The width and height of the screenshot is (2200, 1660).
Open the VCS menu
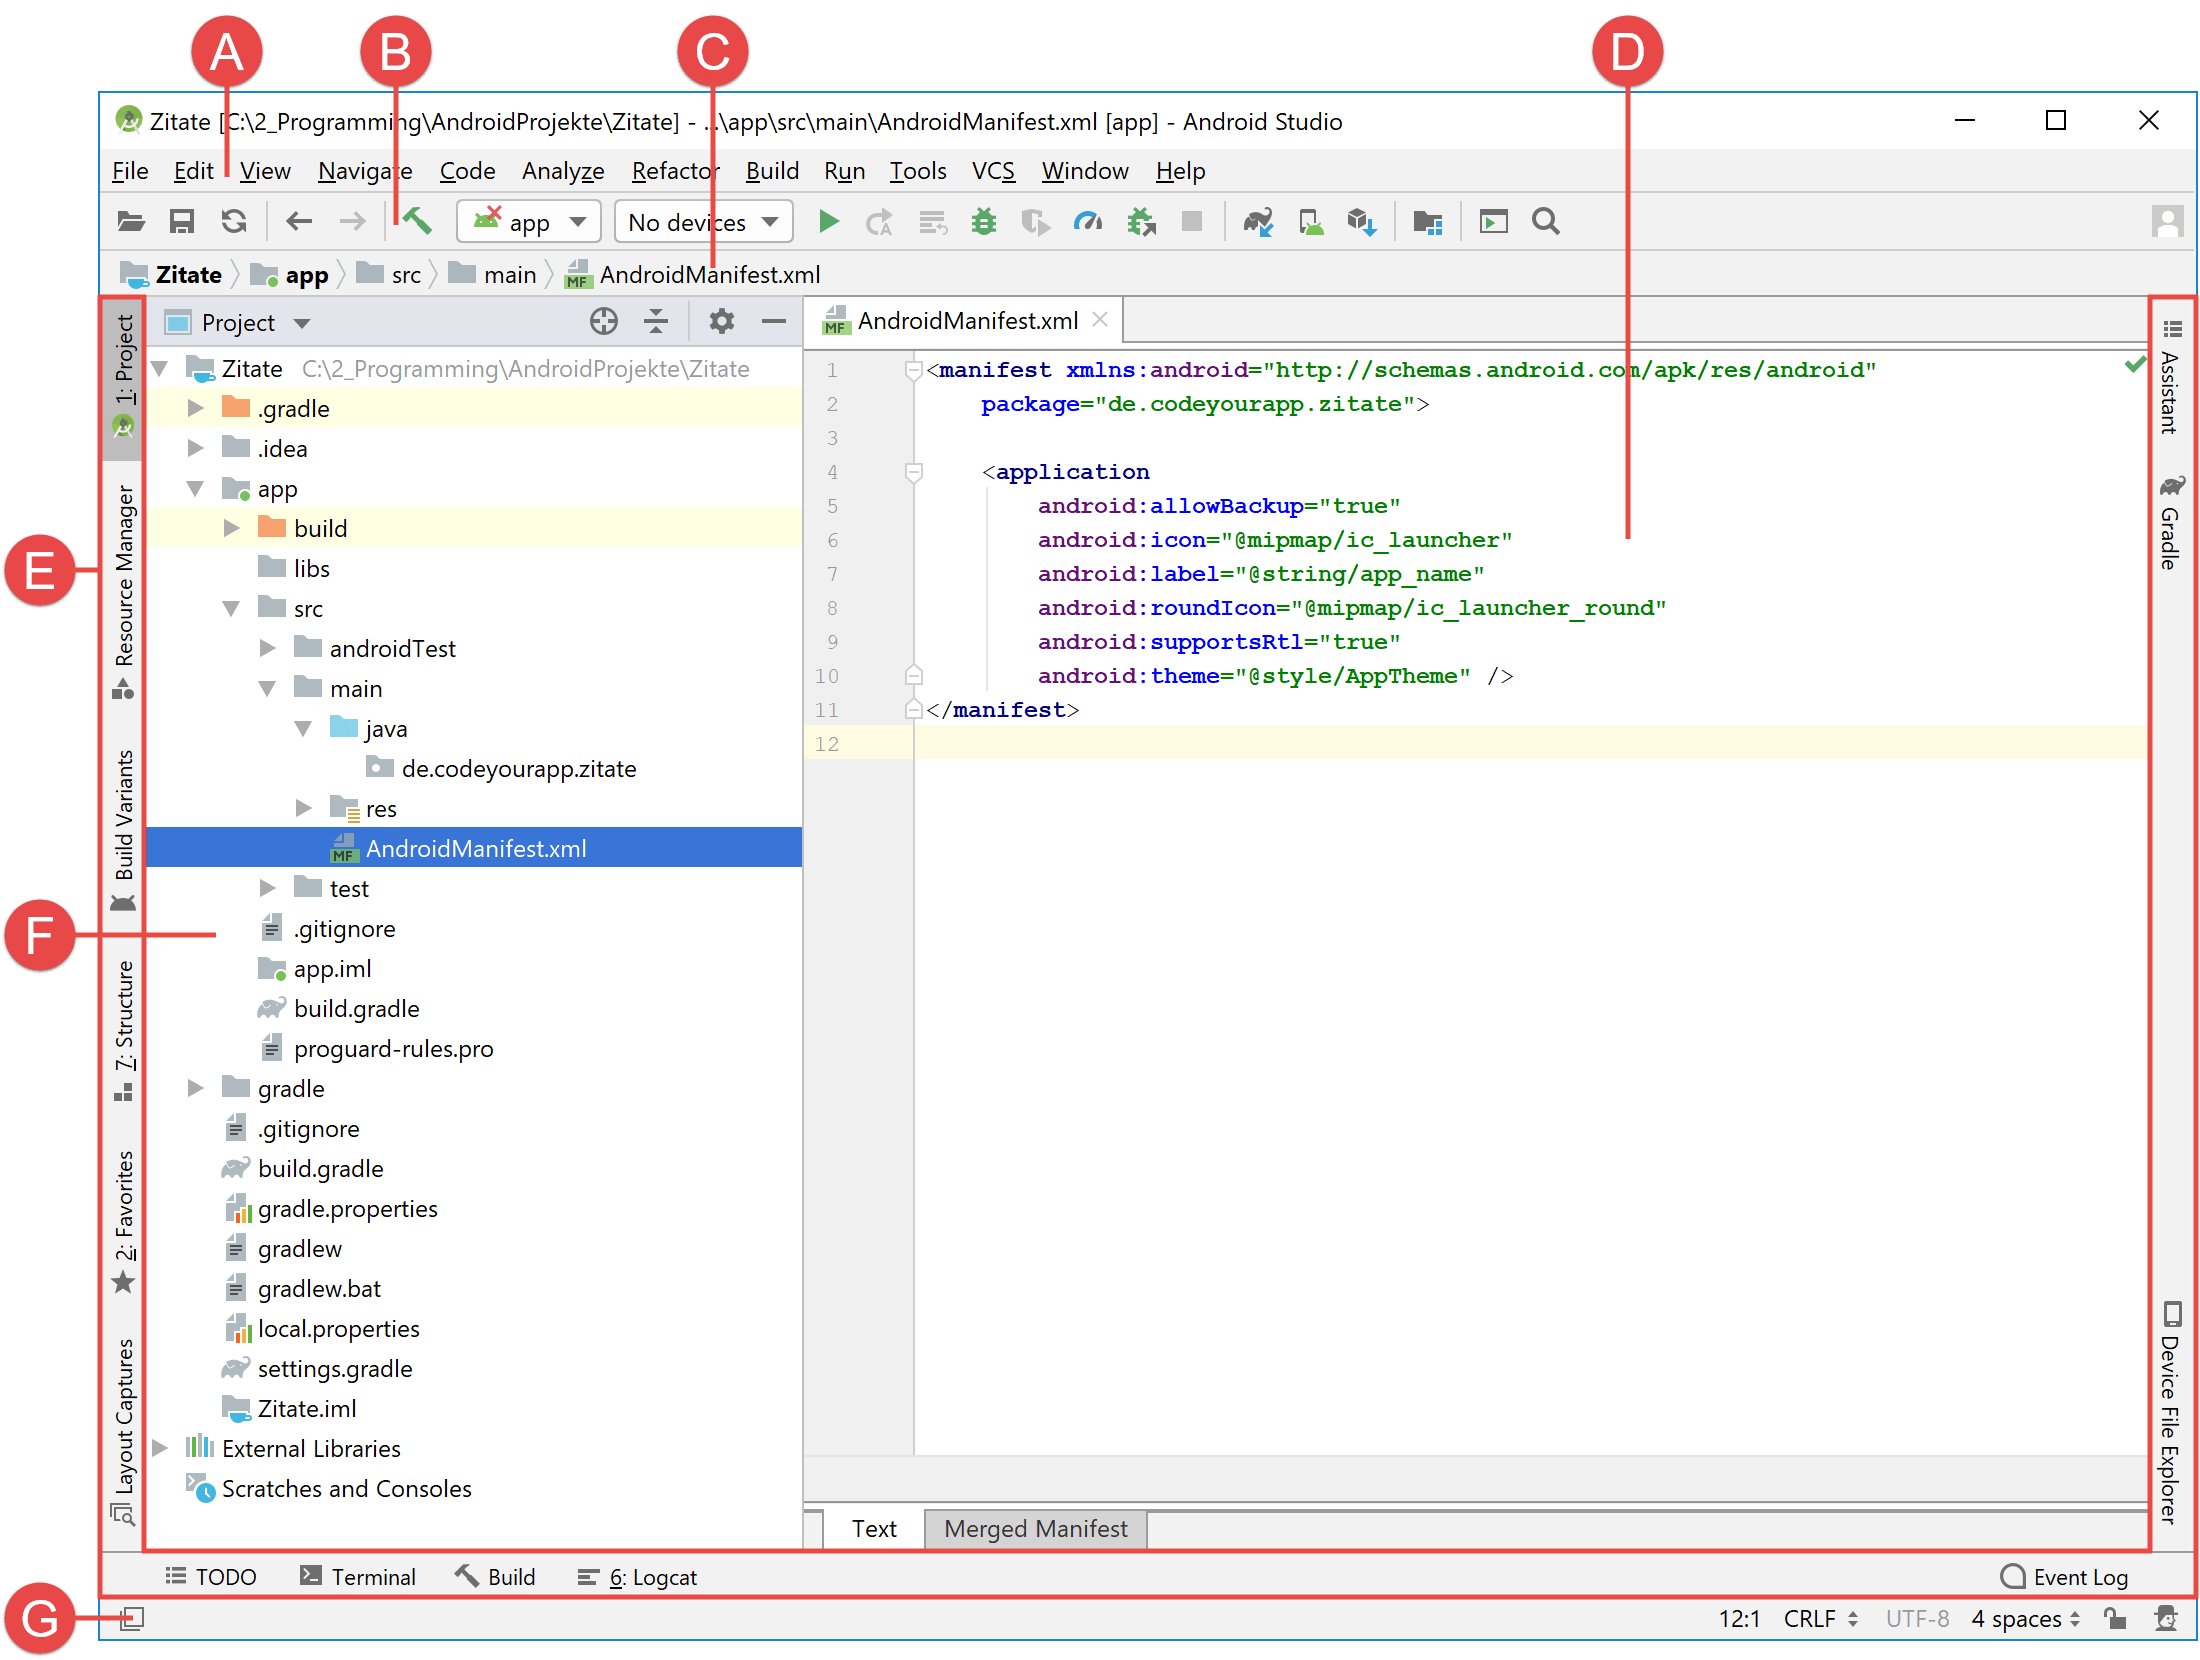click(993, 171)
